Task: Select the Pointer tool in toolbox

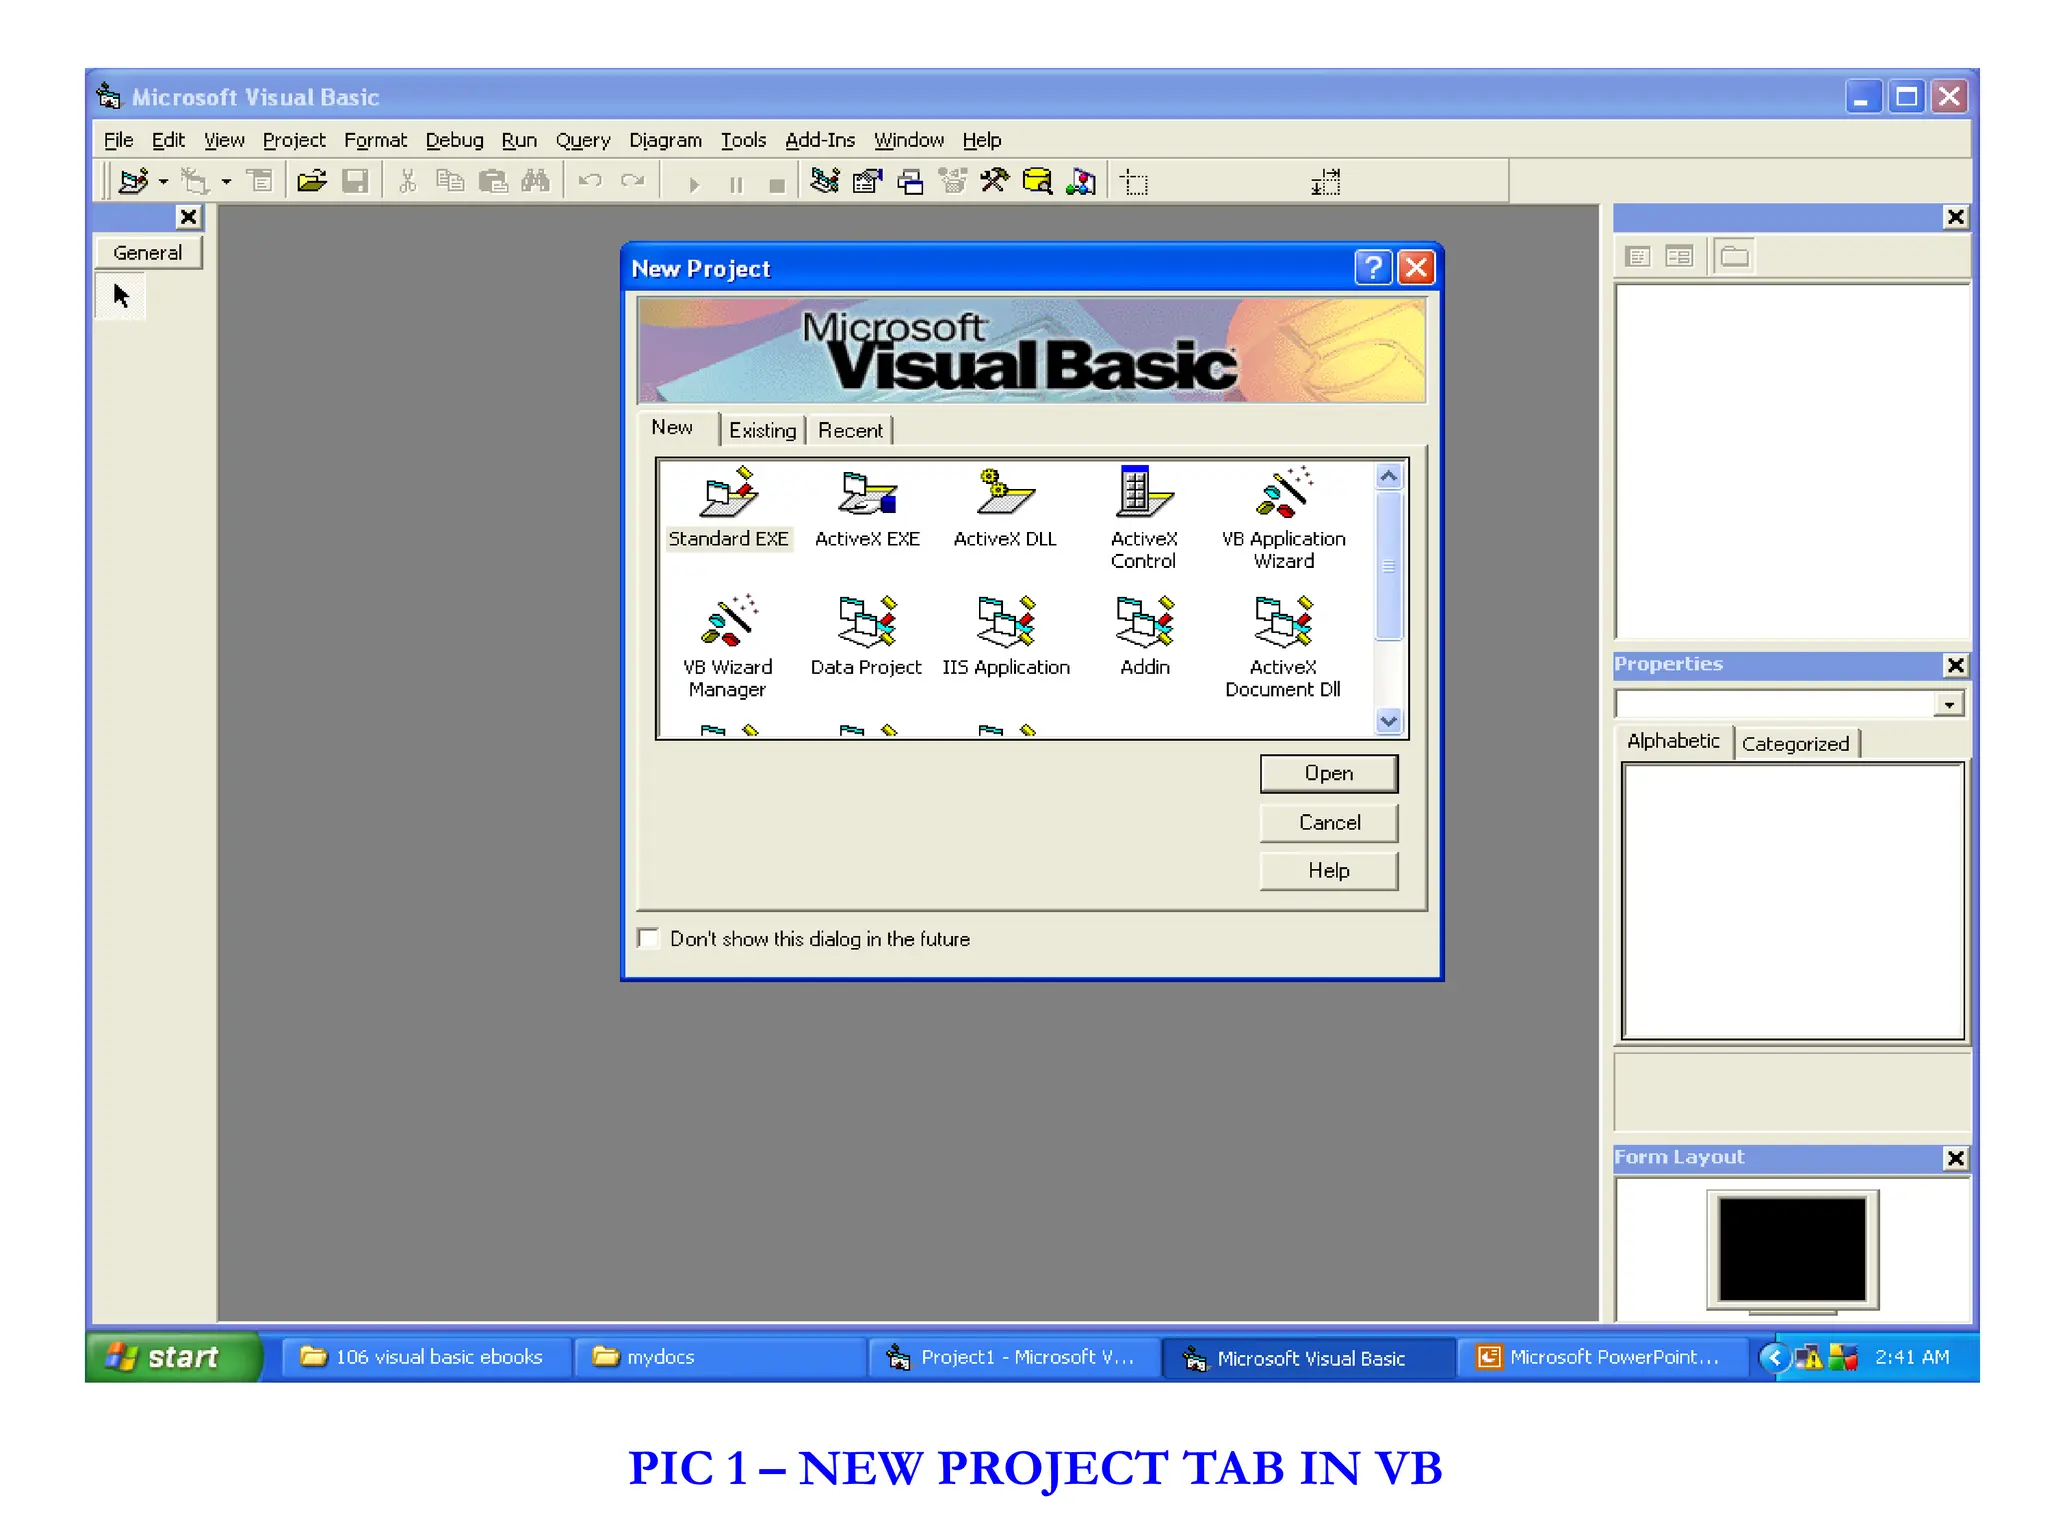Action: pos(121,297)
